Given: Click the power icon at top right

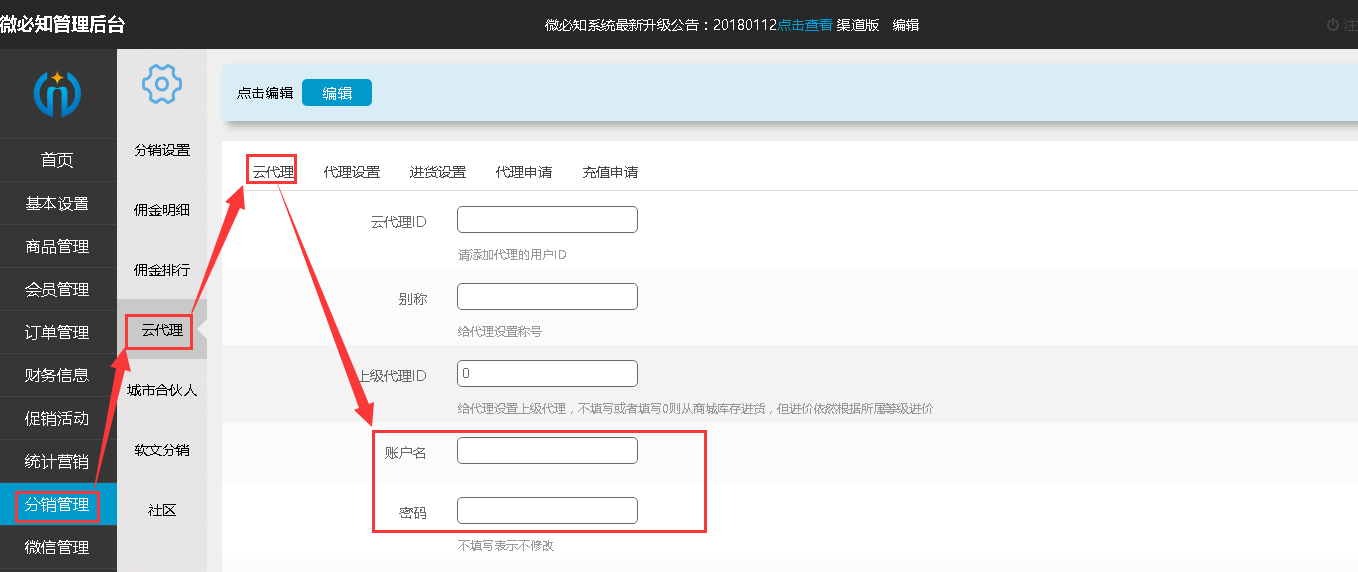Looking at the screenshot, I should tap(1332, 25).
